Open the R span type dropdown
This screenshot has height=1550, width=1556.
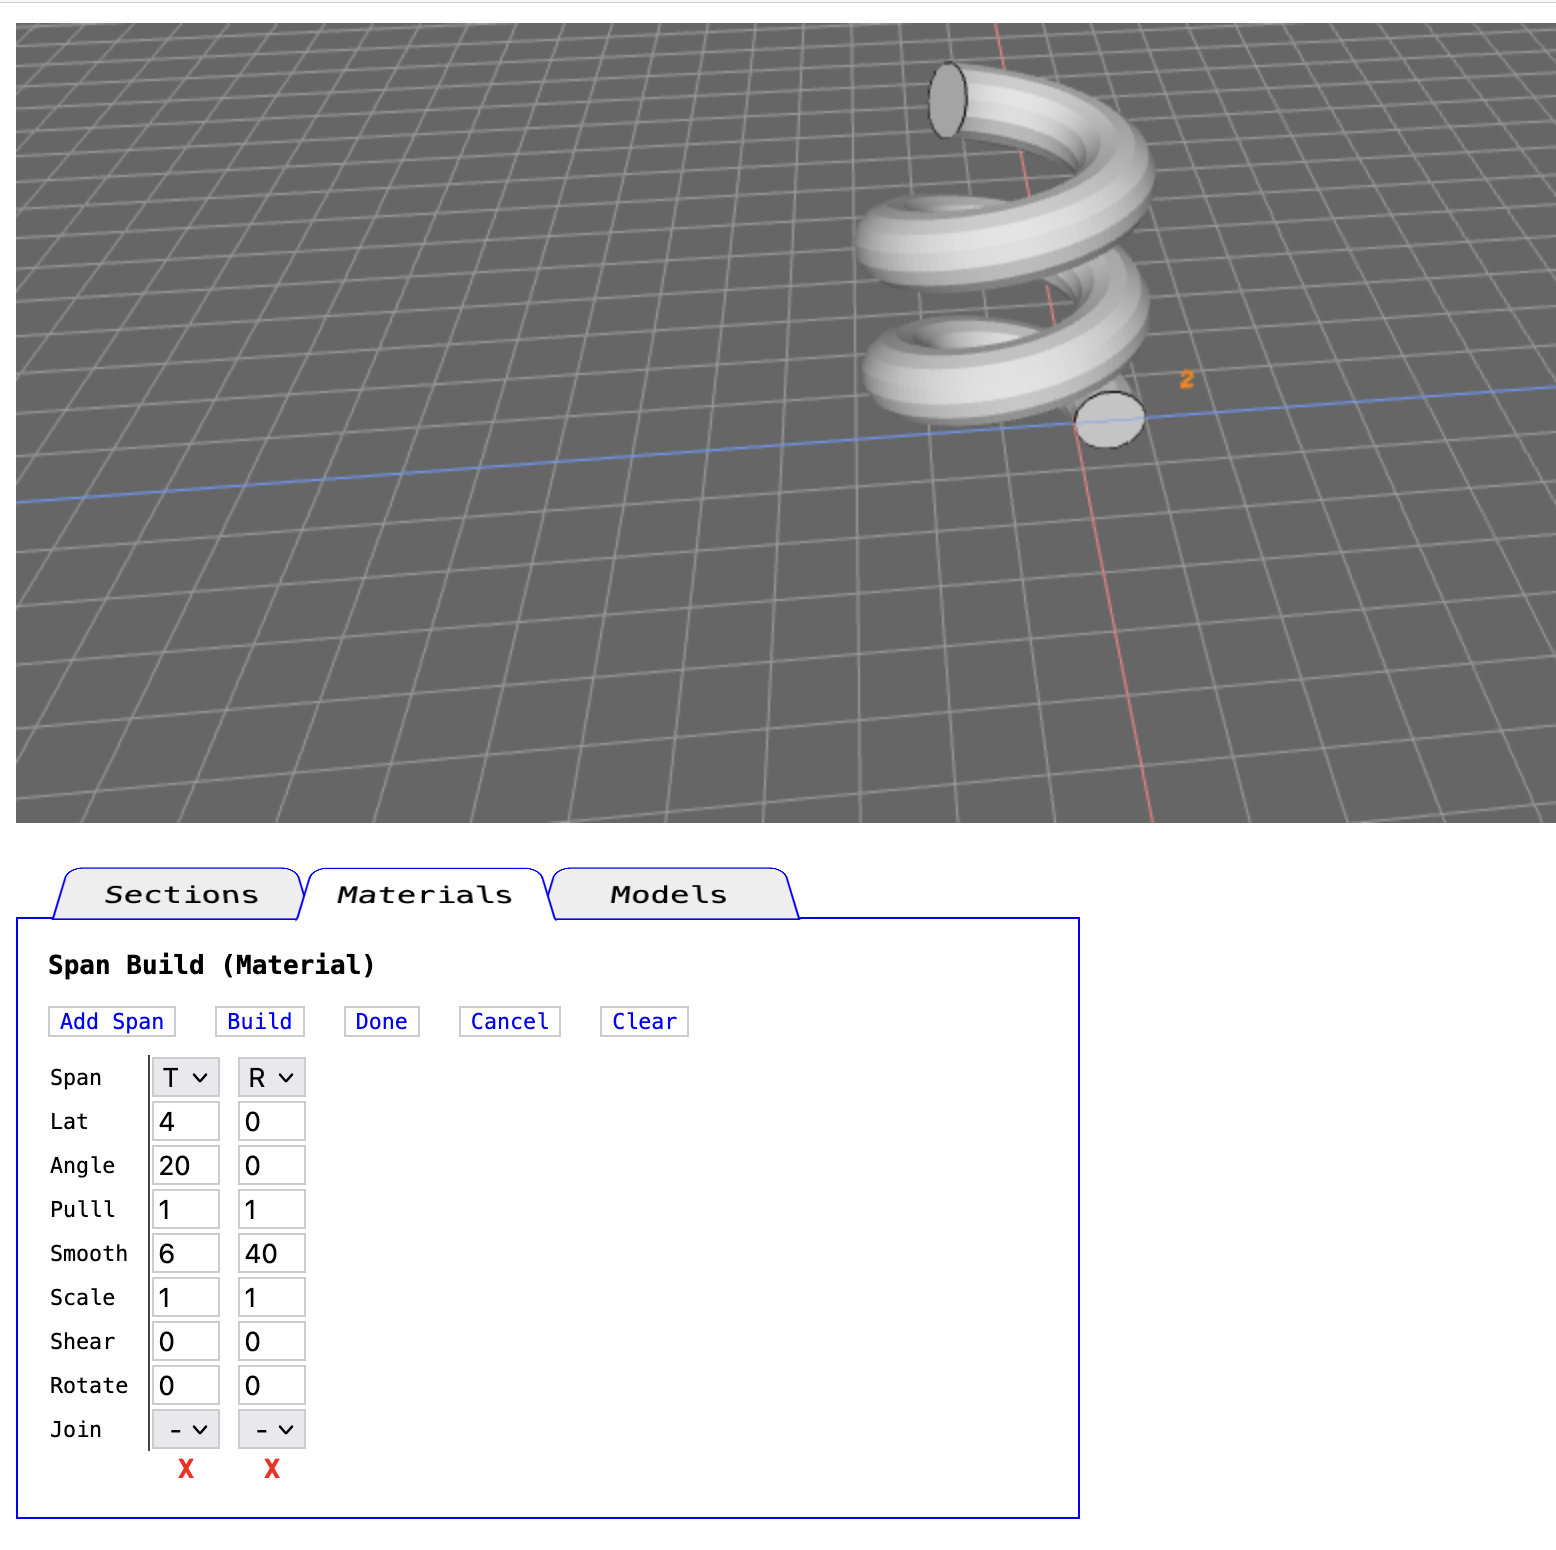pyautogui.click(x=271, y=1077)
